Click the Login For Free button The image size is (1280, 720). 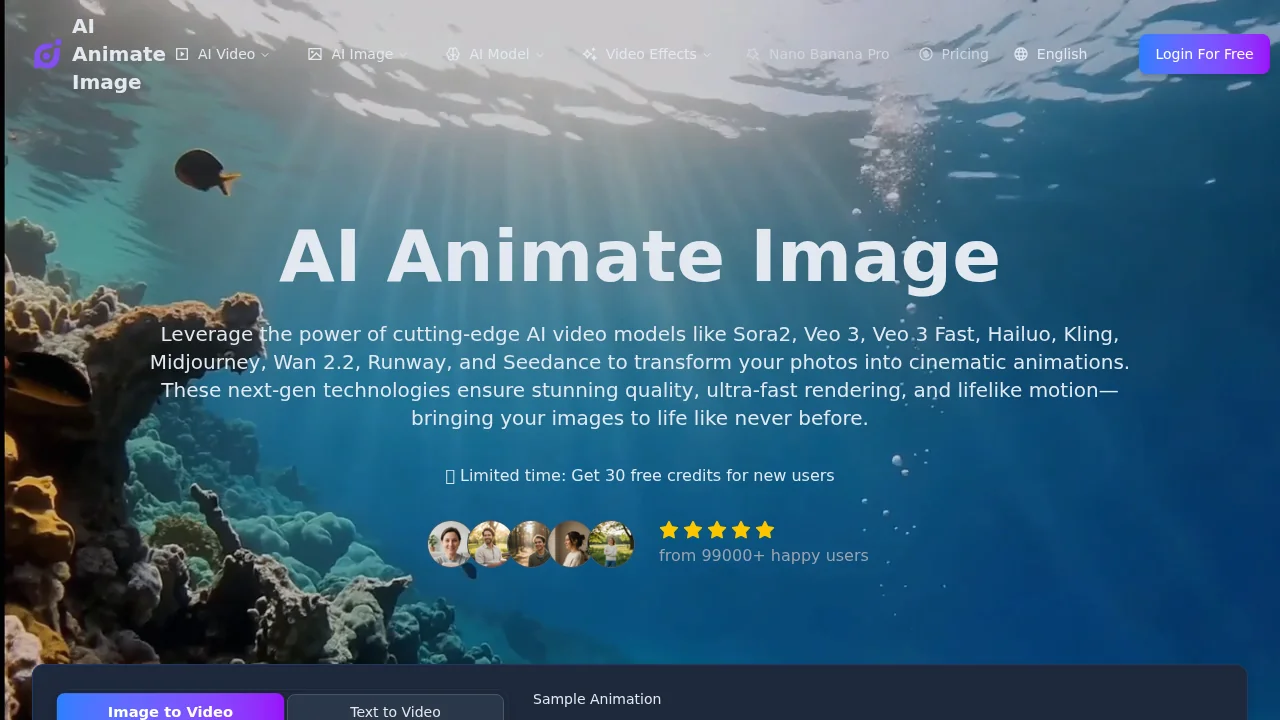pyautogui.click(x=1204, y=54)
